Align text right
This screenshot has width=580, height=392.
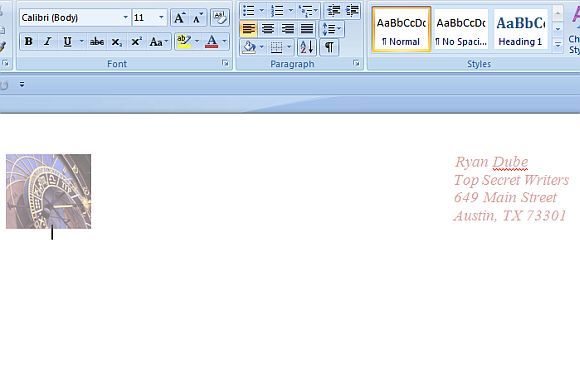pos(287,29)
